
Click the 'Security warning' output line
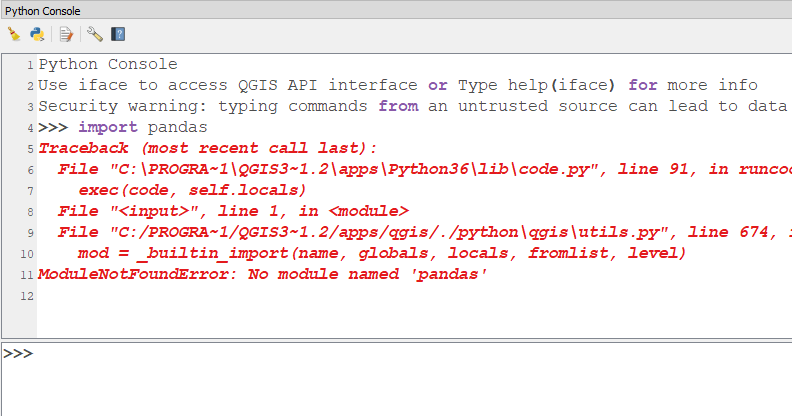coord(414,106)
